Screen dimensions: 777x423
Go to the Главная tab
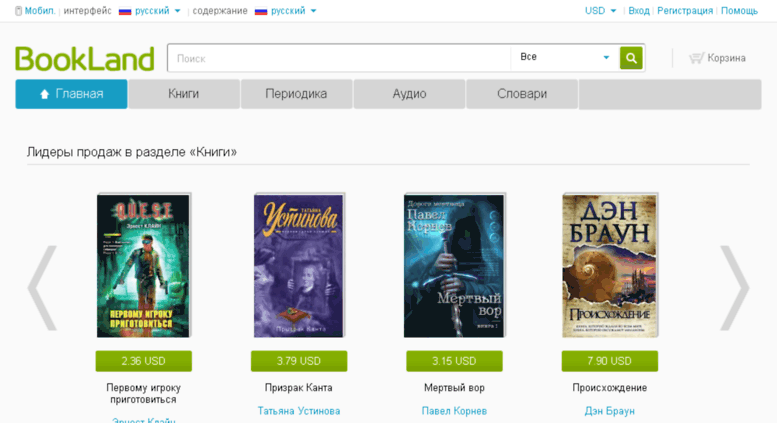[x=71, y=94]
